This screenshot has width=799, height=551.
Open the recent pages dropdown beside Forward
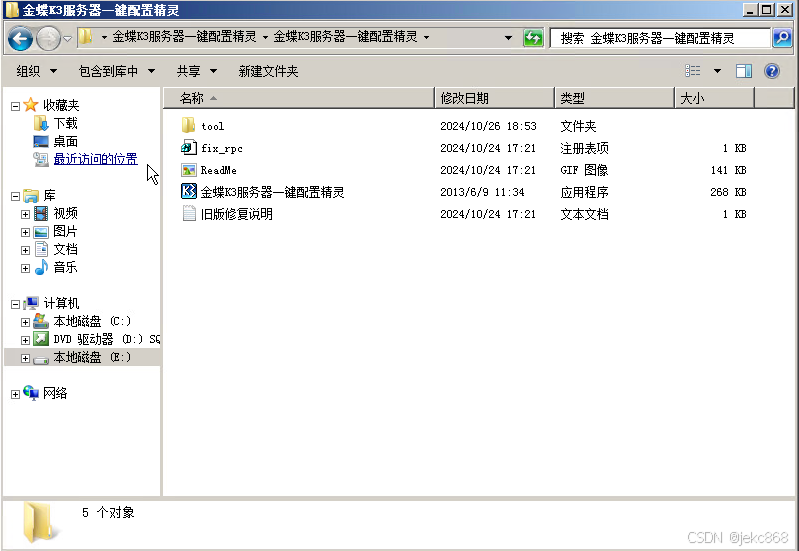67,38
